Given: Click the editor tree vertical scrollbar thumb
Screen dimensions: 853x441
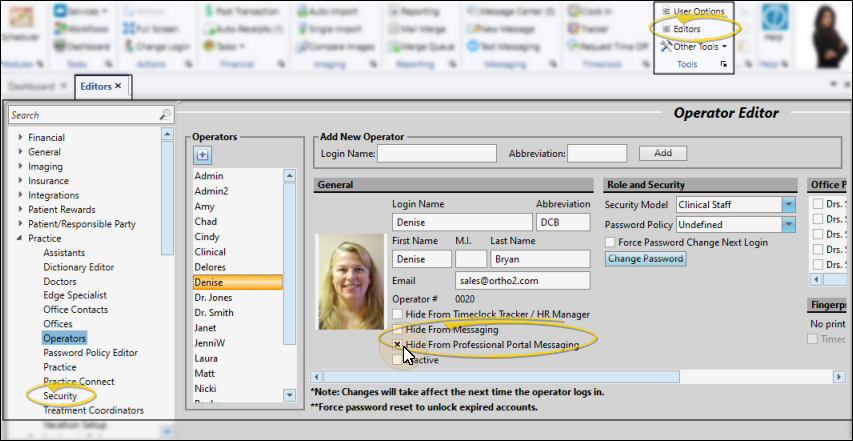Looking at the screenshot, I should tap(168, 197).
